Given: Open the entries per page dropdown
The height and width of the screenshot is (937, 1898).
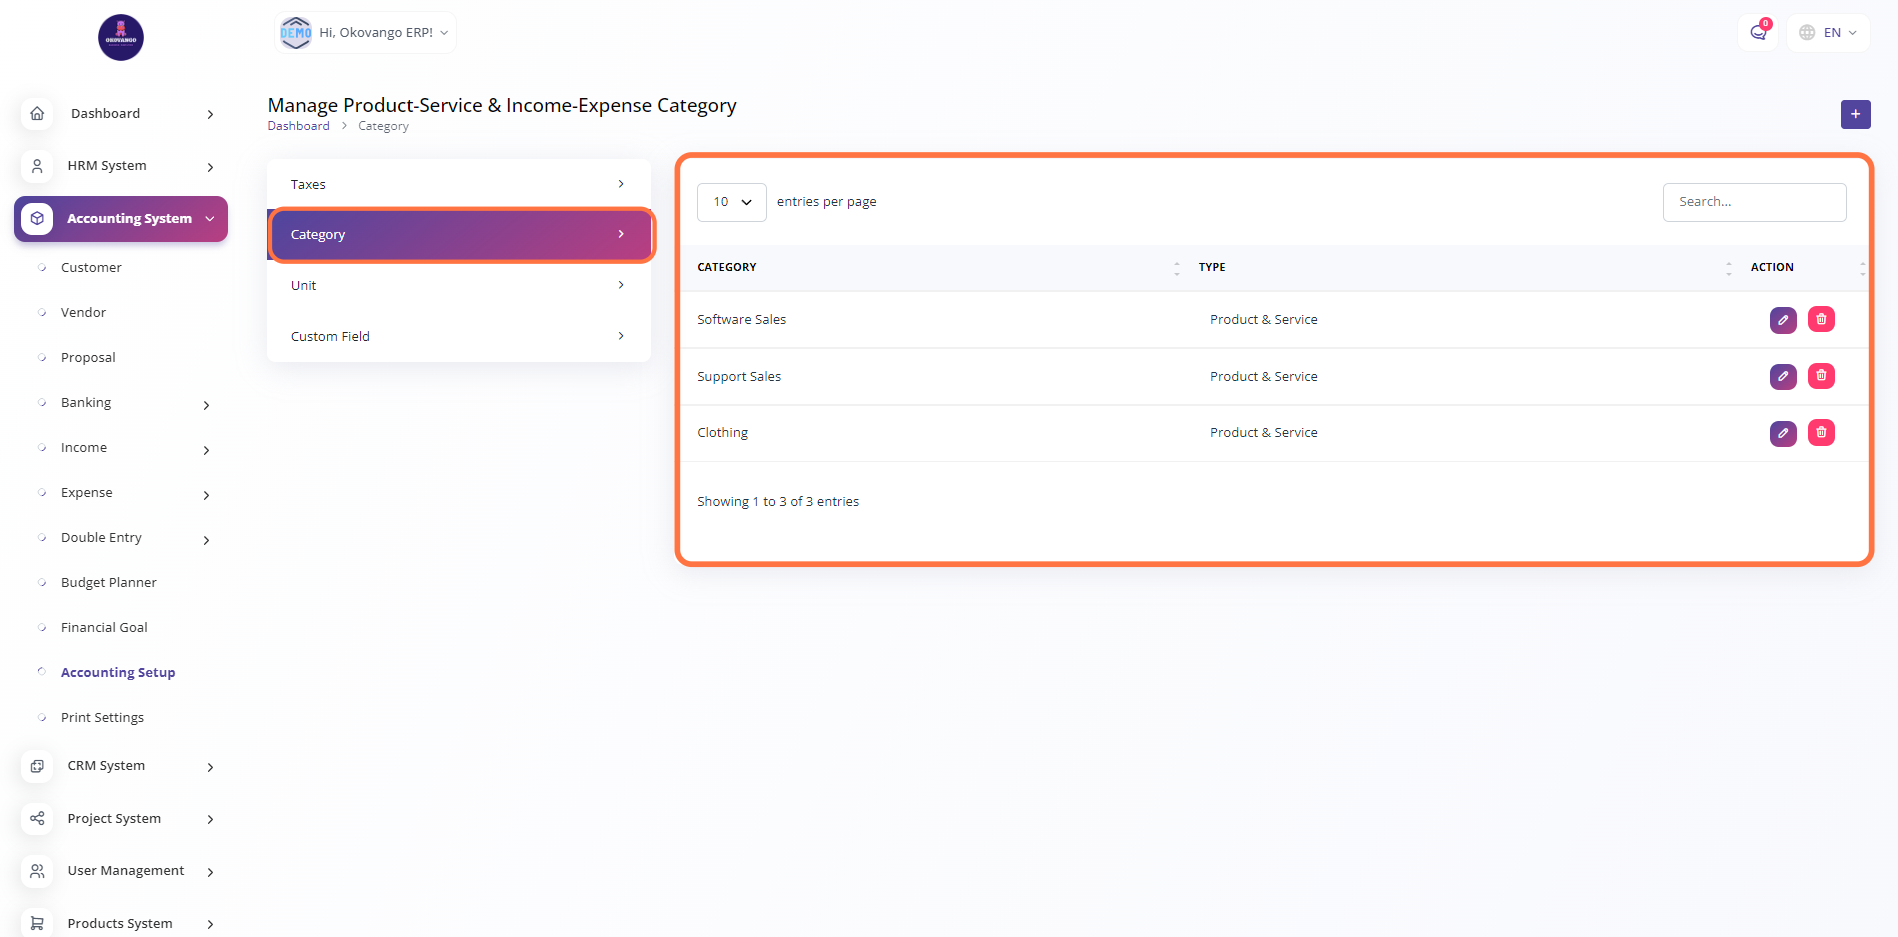Looking at the screenshot, I should pyautogui.click(x=731, y=202).
